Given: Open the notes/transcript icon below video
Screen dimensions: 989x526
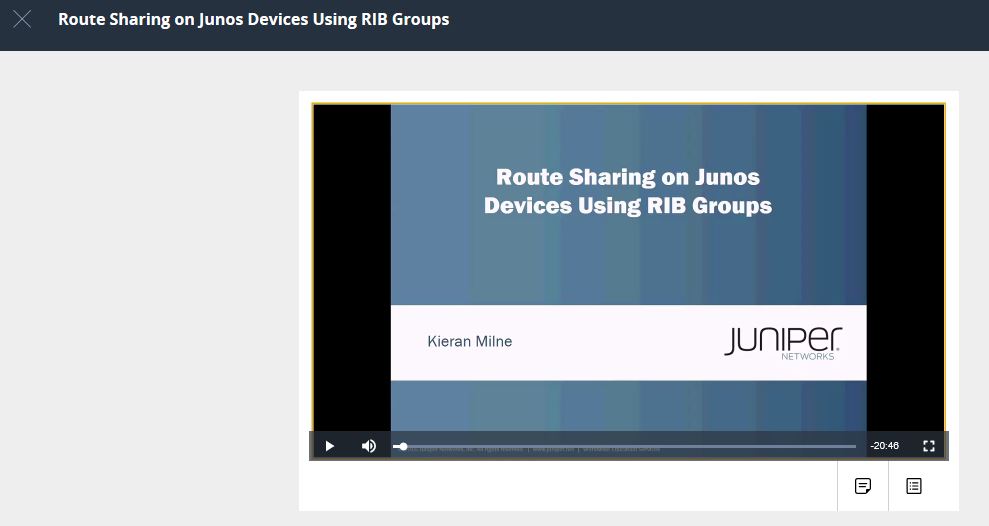Looking at the screenshot, I should click(x=863, y=486).
